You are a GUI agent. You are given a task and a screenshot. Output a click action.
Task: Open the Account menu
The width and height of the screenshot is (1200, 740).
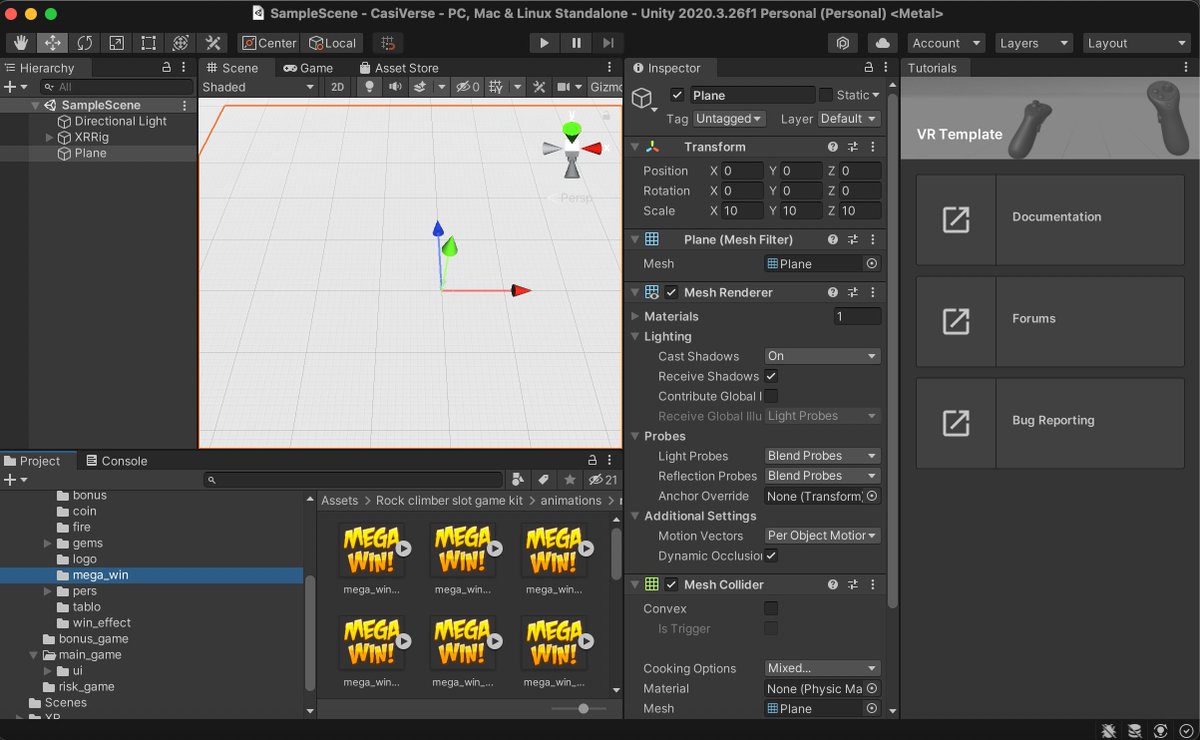tap(948, 43)
